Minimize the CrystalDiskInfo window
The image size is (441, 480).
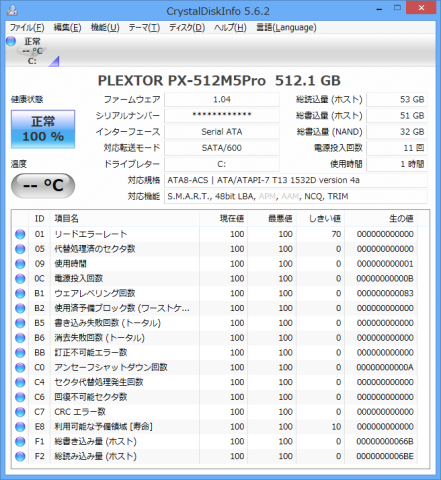[379, 9]
